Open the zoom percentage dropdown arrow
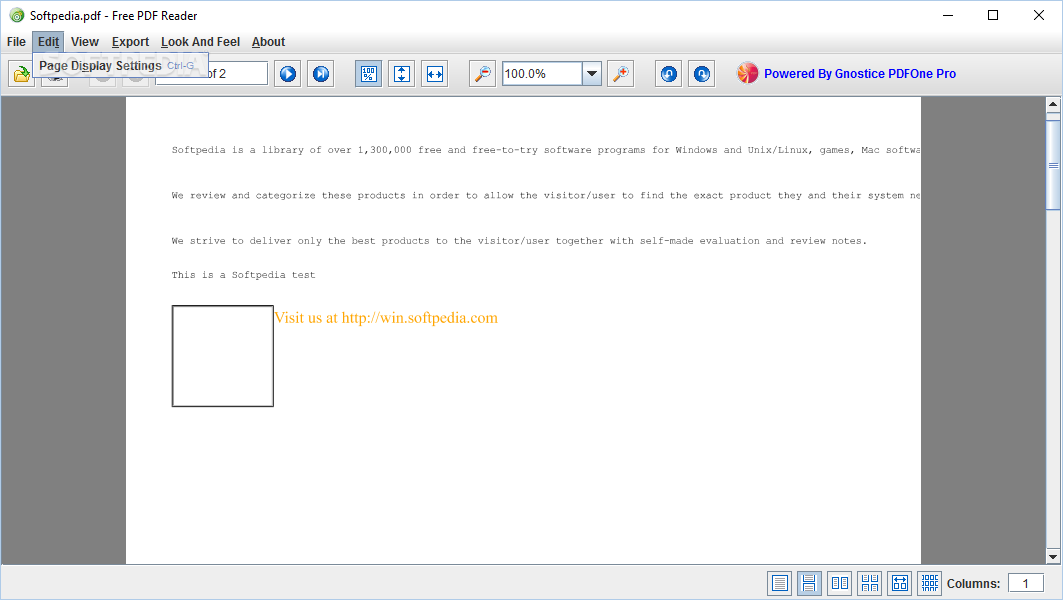Image resolution: width=1063 pixels, height=600 pixels. [592, 74]
